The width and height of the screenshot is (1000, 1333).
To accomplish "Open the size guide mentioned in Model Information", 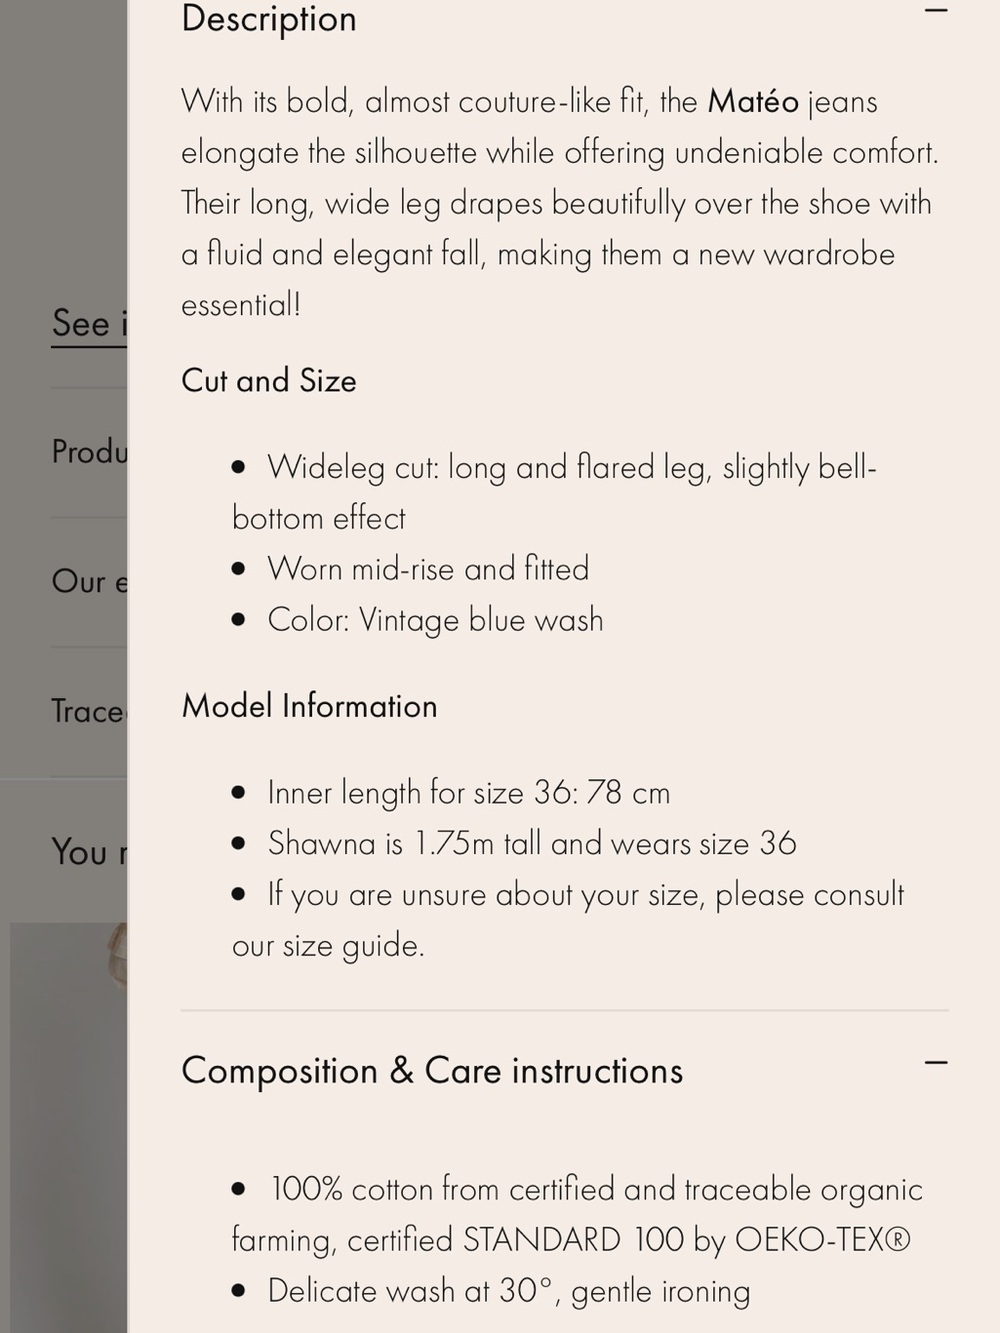I will [x=327, y=945].
